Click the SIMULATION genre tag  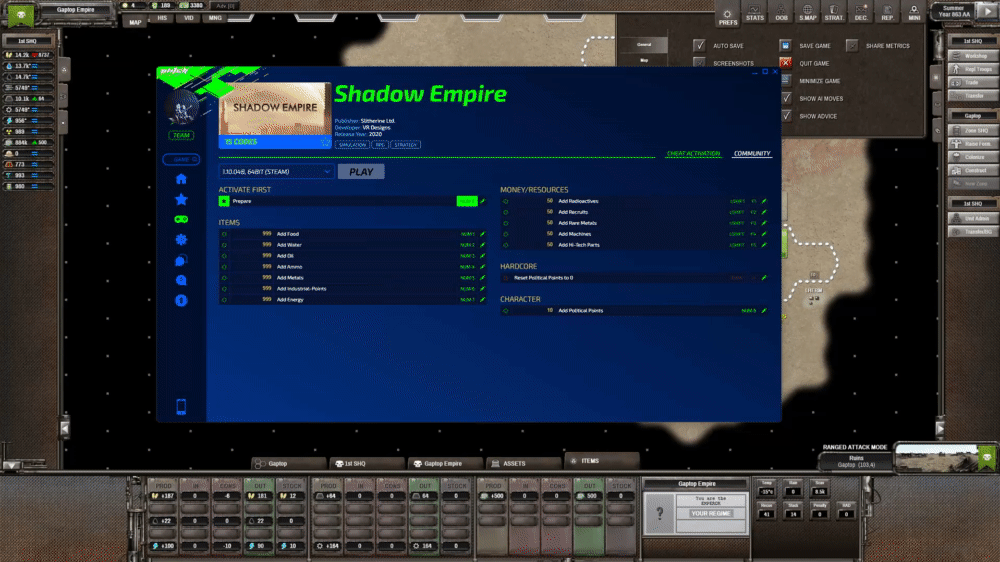point(353,145)
